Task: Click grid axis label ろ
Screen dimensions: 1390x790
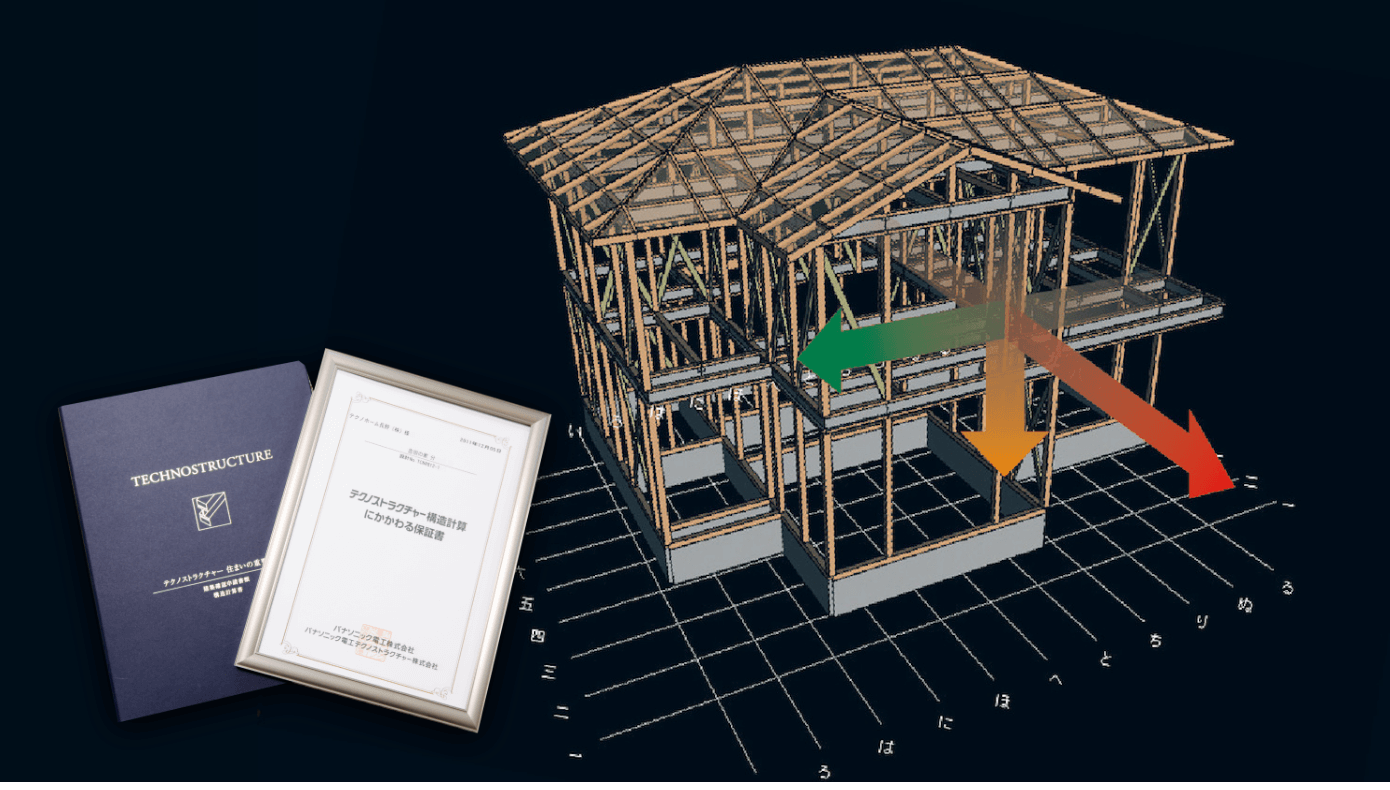Action: 825,771
